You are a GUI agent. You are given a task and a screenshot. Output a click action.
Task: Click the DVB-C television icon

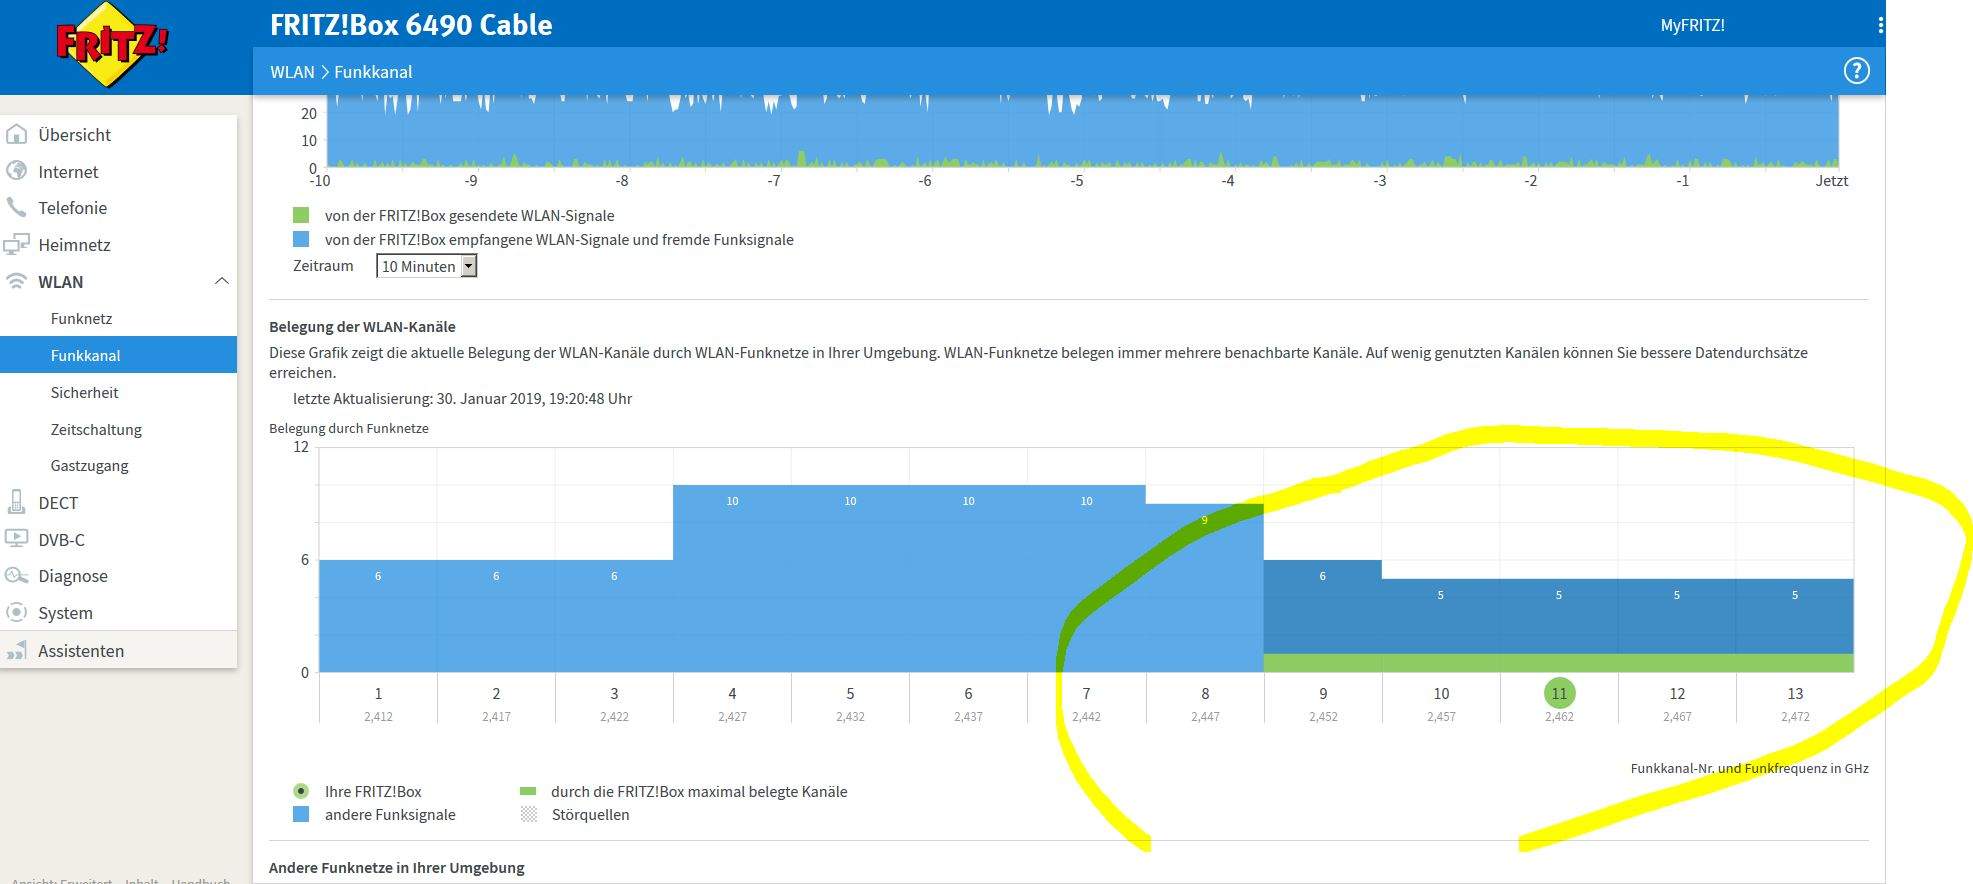[x=17, y=539]
